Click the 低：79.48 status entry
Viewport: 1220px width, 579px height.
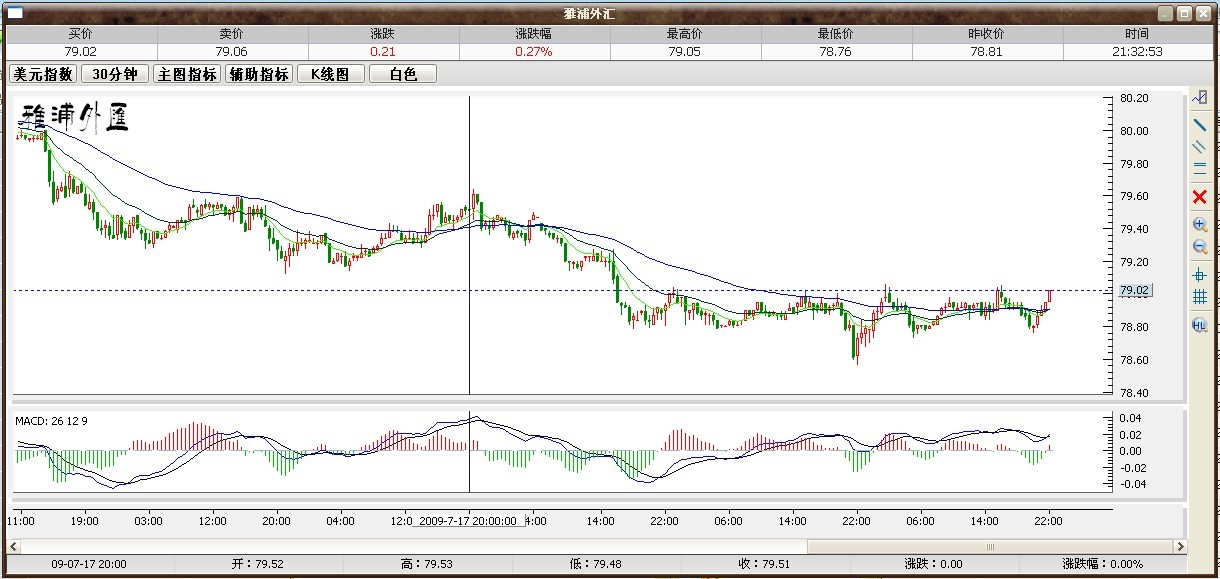coord(595,565)
